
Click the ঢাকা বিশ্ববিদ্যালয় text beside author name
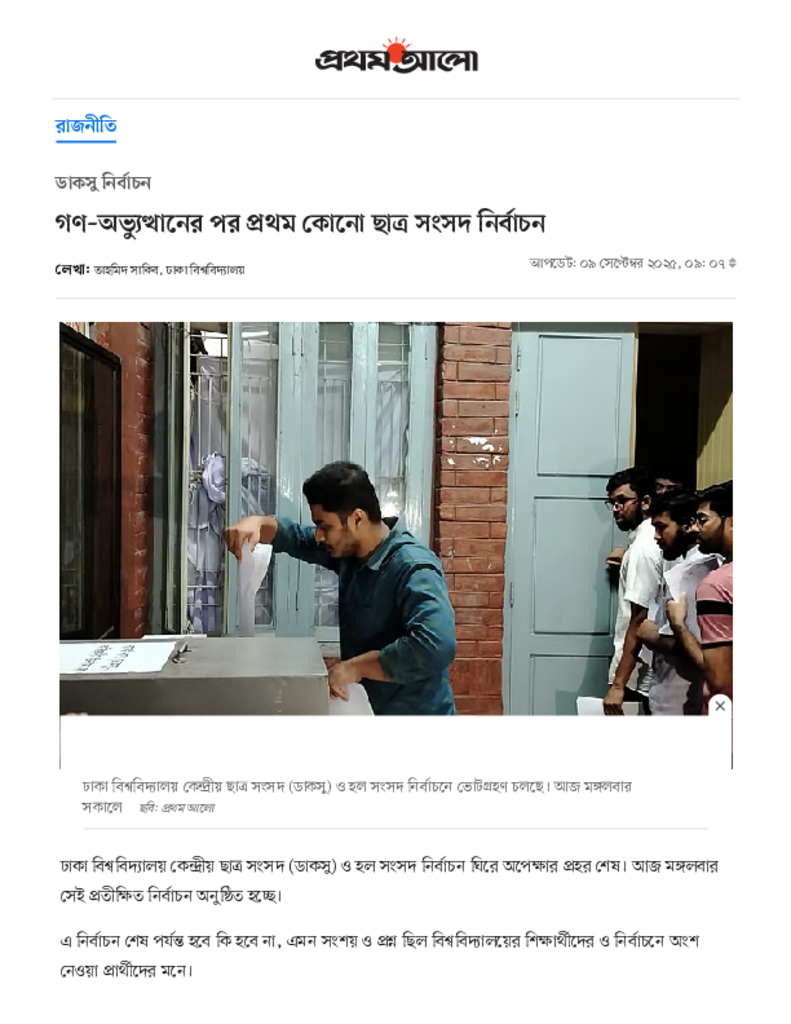coord(205,269)
